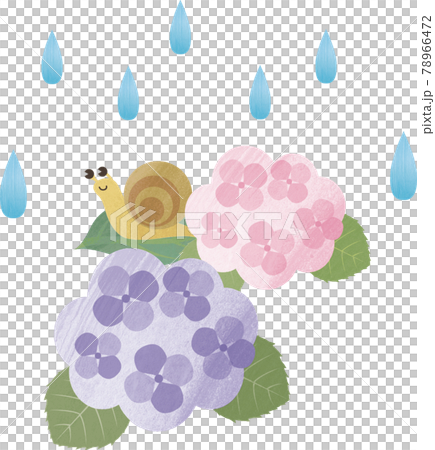Click the snail's brown spiral shell
The width and height of the screenshot is (435, 450).
click(158, 194)
